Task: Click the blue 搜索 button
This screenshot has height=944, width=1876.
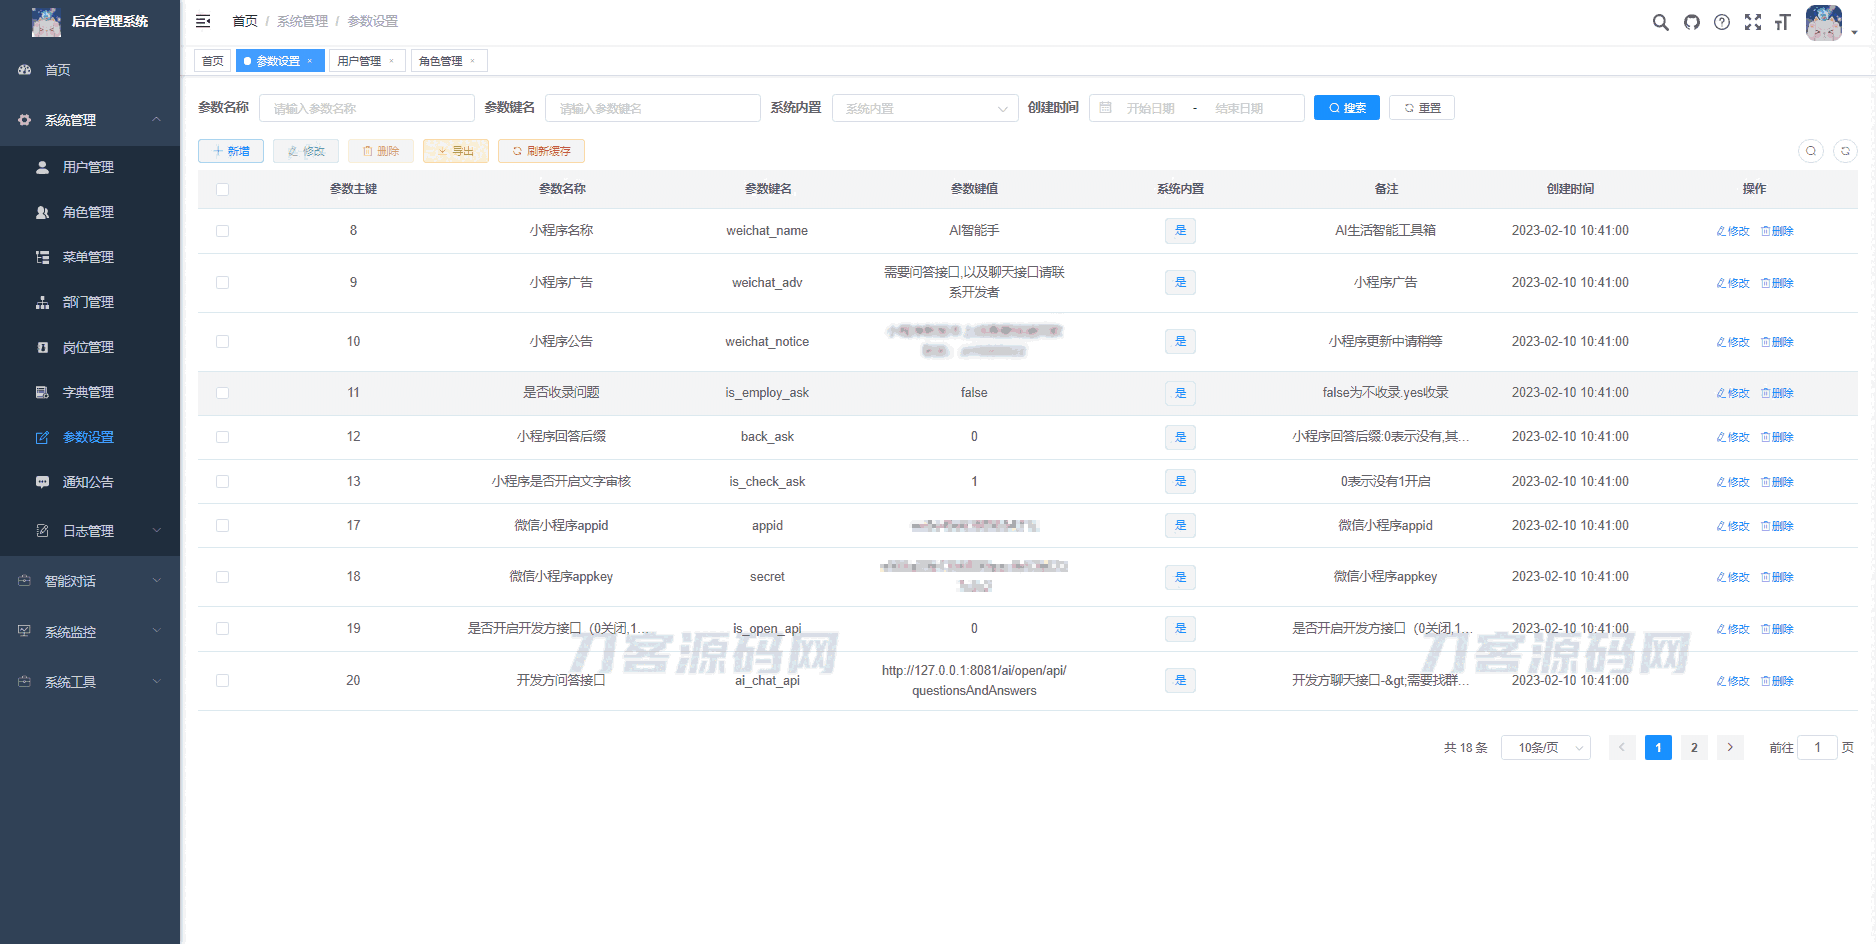Action: click(x=1346, y=108)
